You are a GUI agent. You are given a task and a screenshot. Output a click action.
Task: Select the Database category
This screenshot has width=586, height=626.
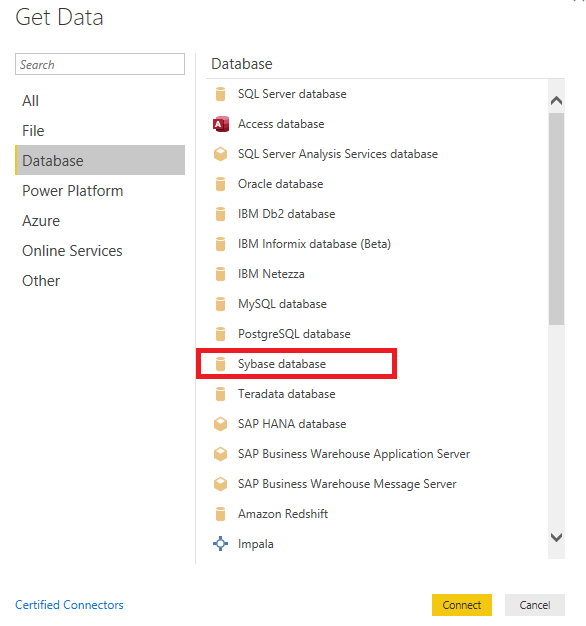coord(100,160)
